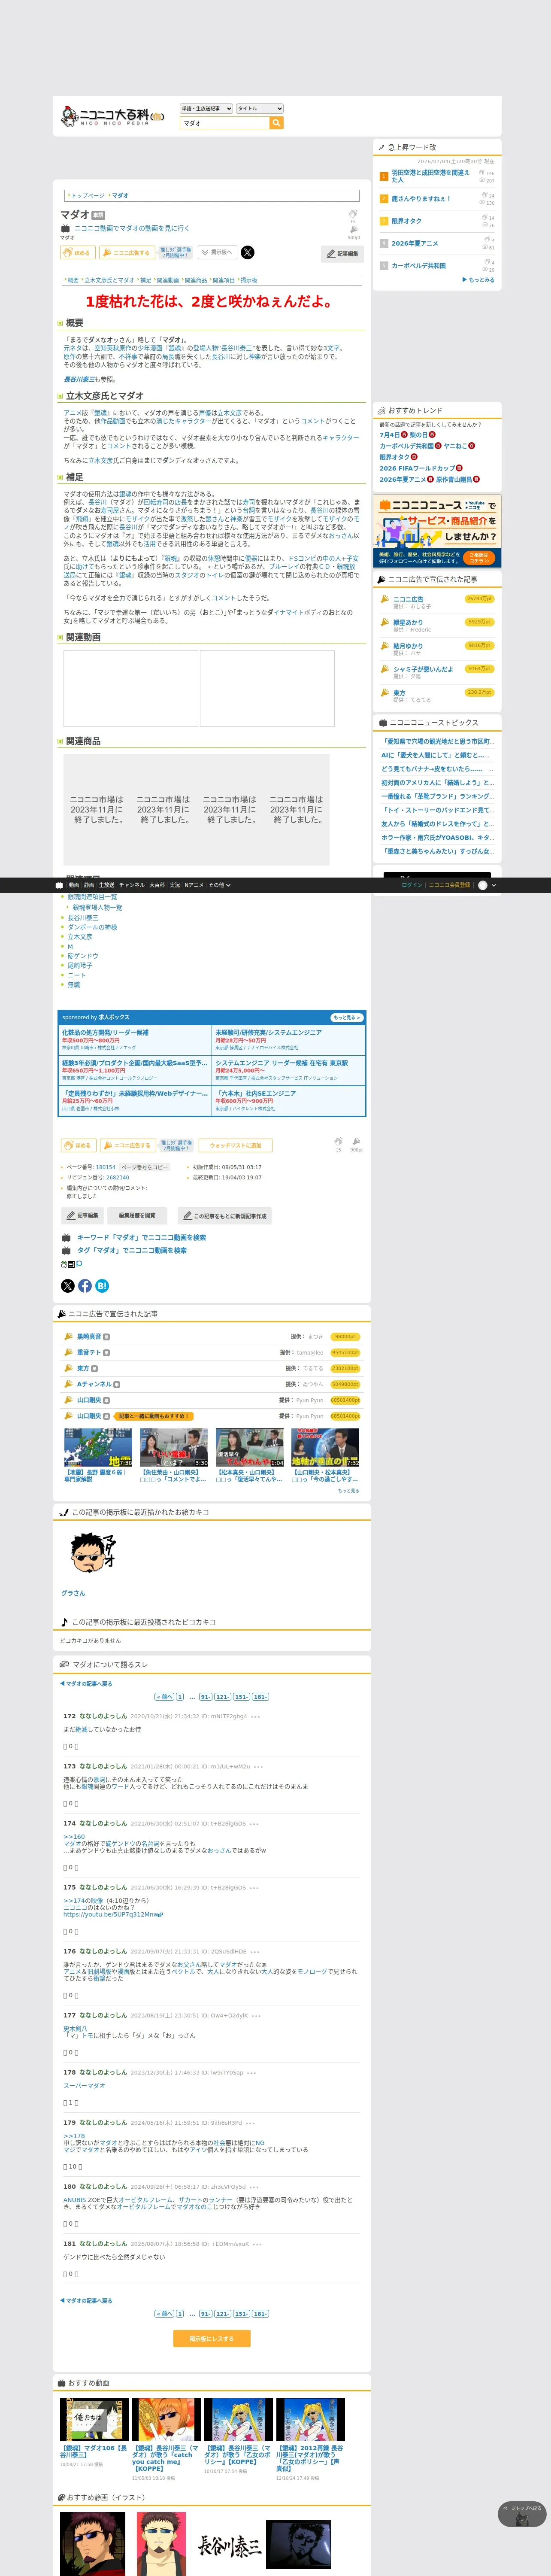The height and width of the screenshot is (2576, 551).
Task: Click トップページ breadcrumb link
Action: (x=87, y=196)
